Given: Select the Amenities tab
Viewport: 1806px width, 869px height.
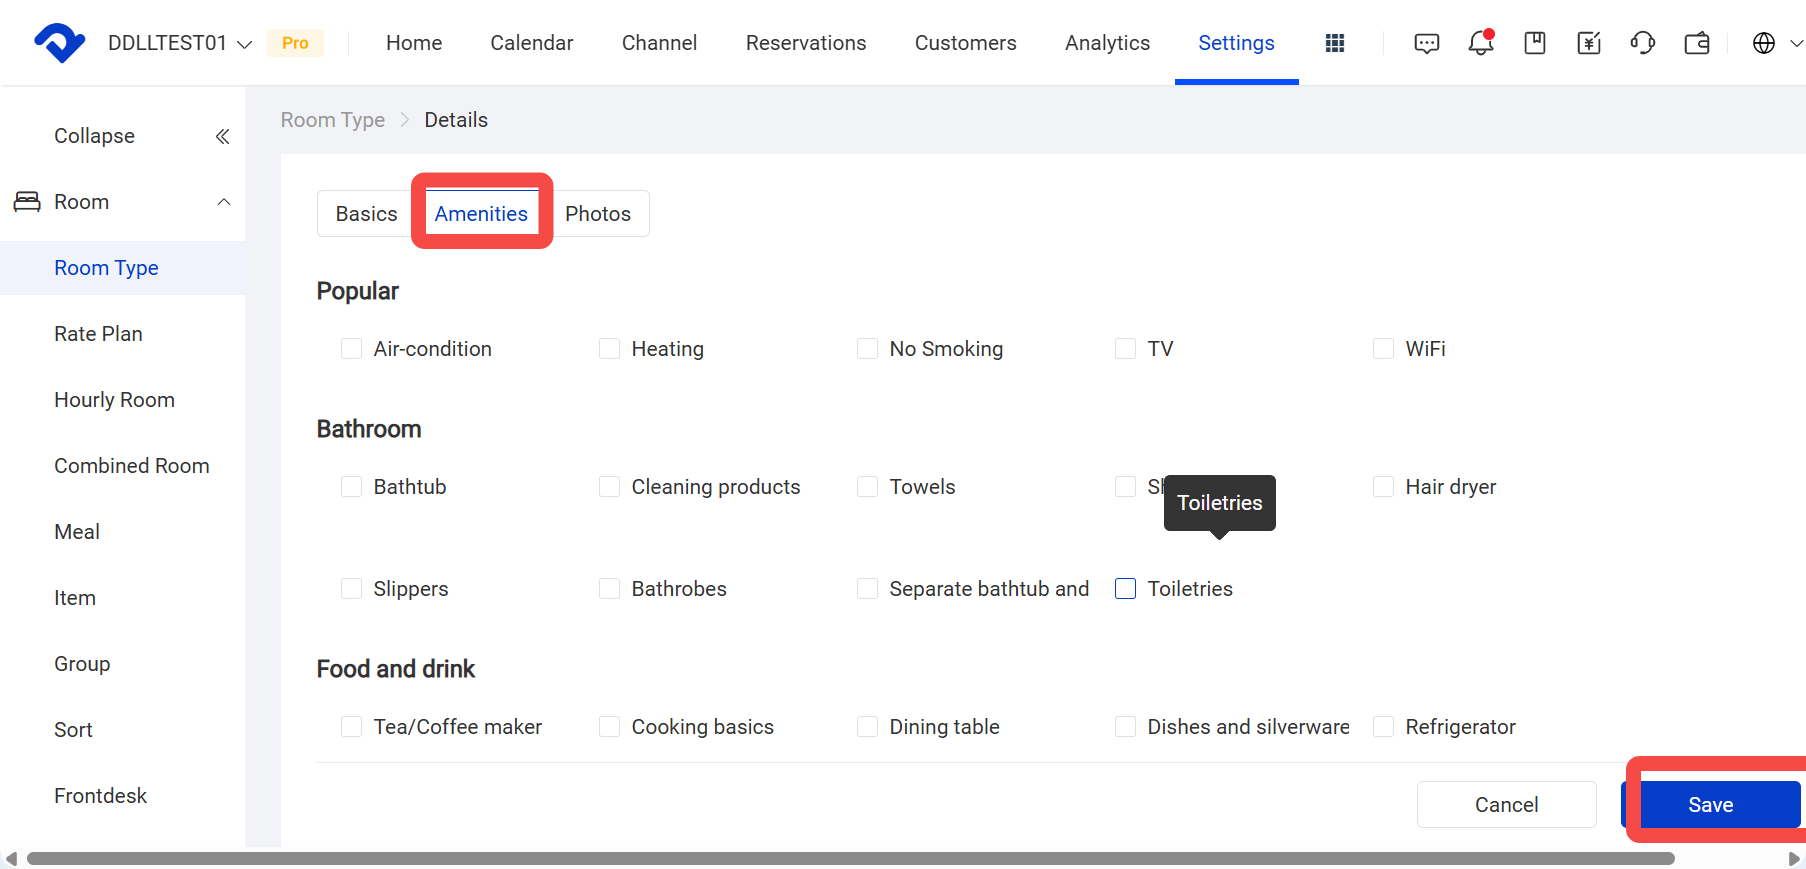Looking at the screenshot, I should pyautogui.click(x=481, y=214).
